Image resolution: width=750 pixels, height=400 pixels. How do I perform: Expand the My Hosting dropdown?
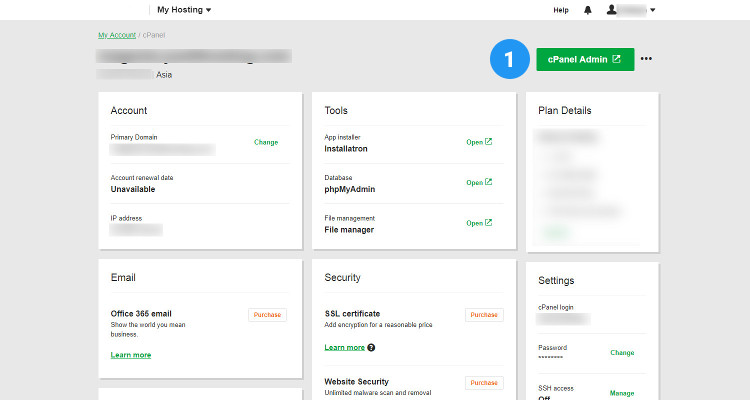pos(184,10)
